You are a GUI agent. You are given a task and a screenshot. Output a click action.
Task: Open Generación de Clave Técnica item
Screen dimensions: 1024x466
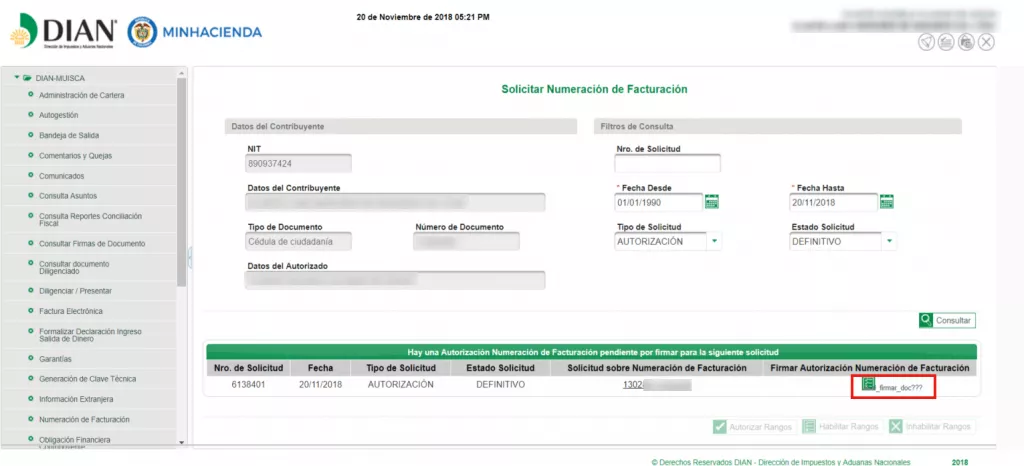click(x=88, y=379)
